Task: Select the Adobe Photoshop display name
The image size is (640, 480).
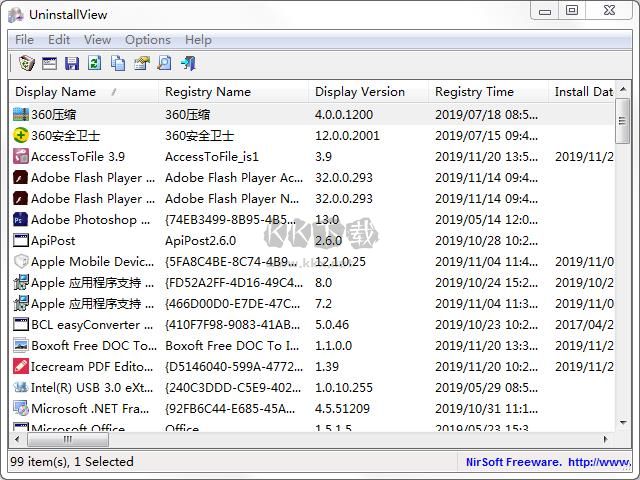Action: tap(91, 220)
